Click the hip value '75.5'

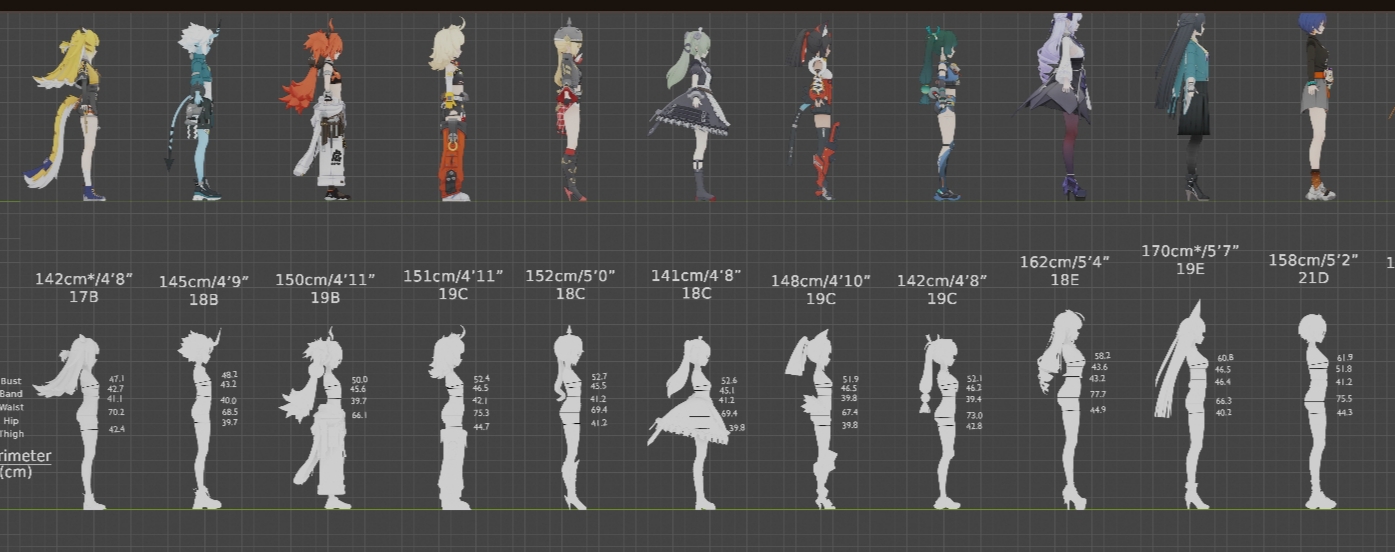coord(1345,399)
